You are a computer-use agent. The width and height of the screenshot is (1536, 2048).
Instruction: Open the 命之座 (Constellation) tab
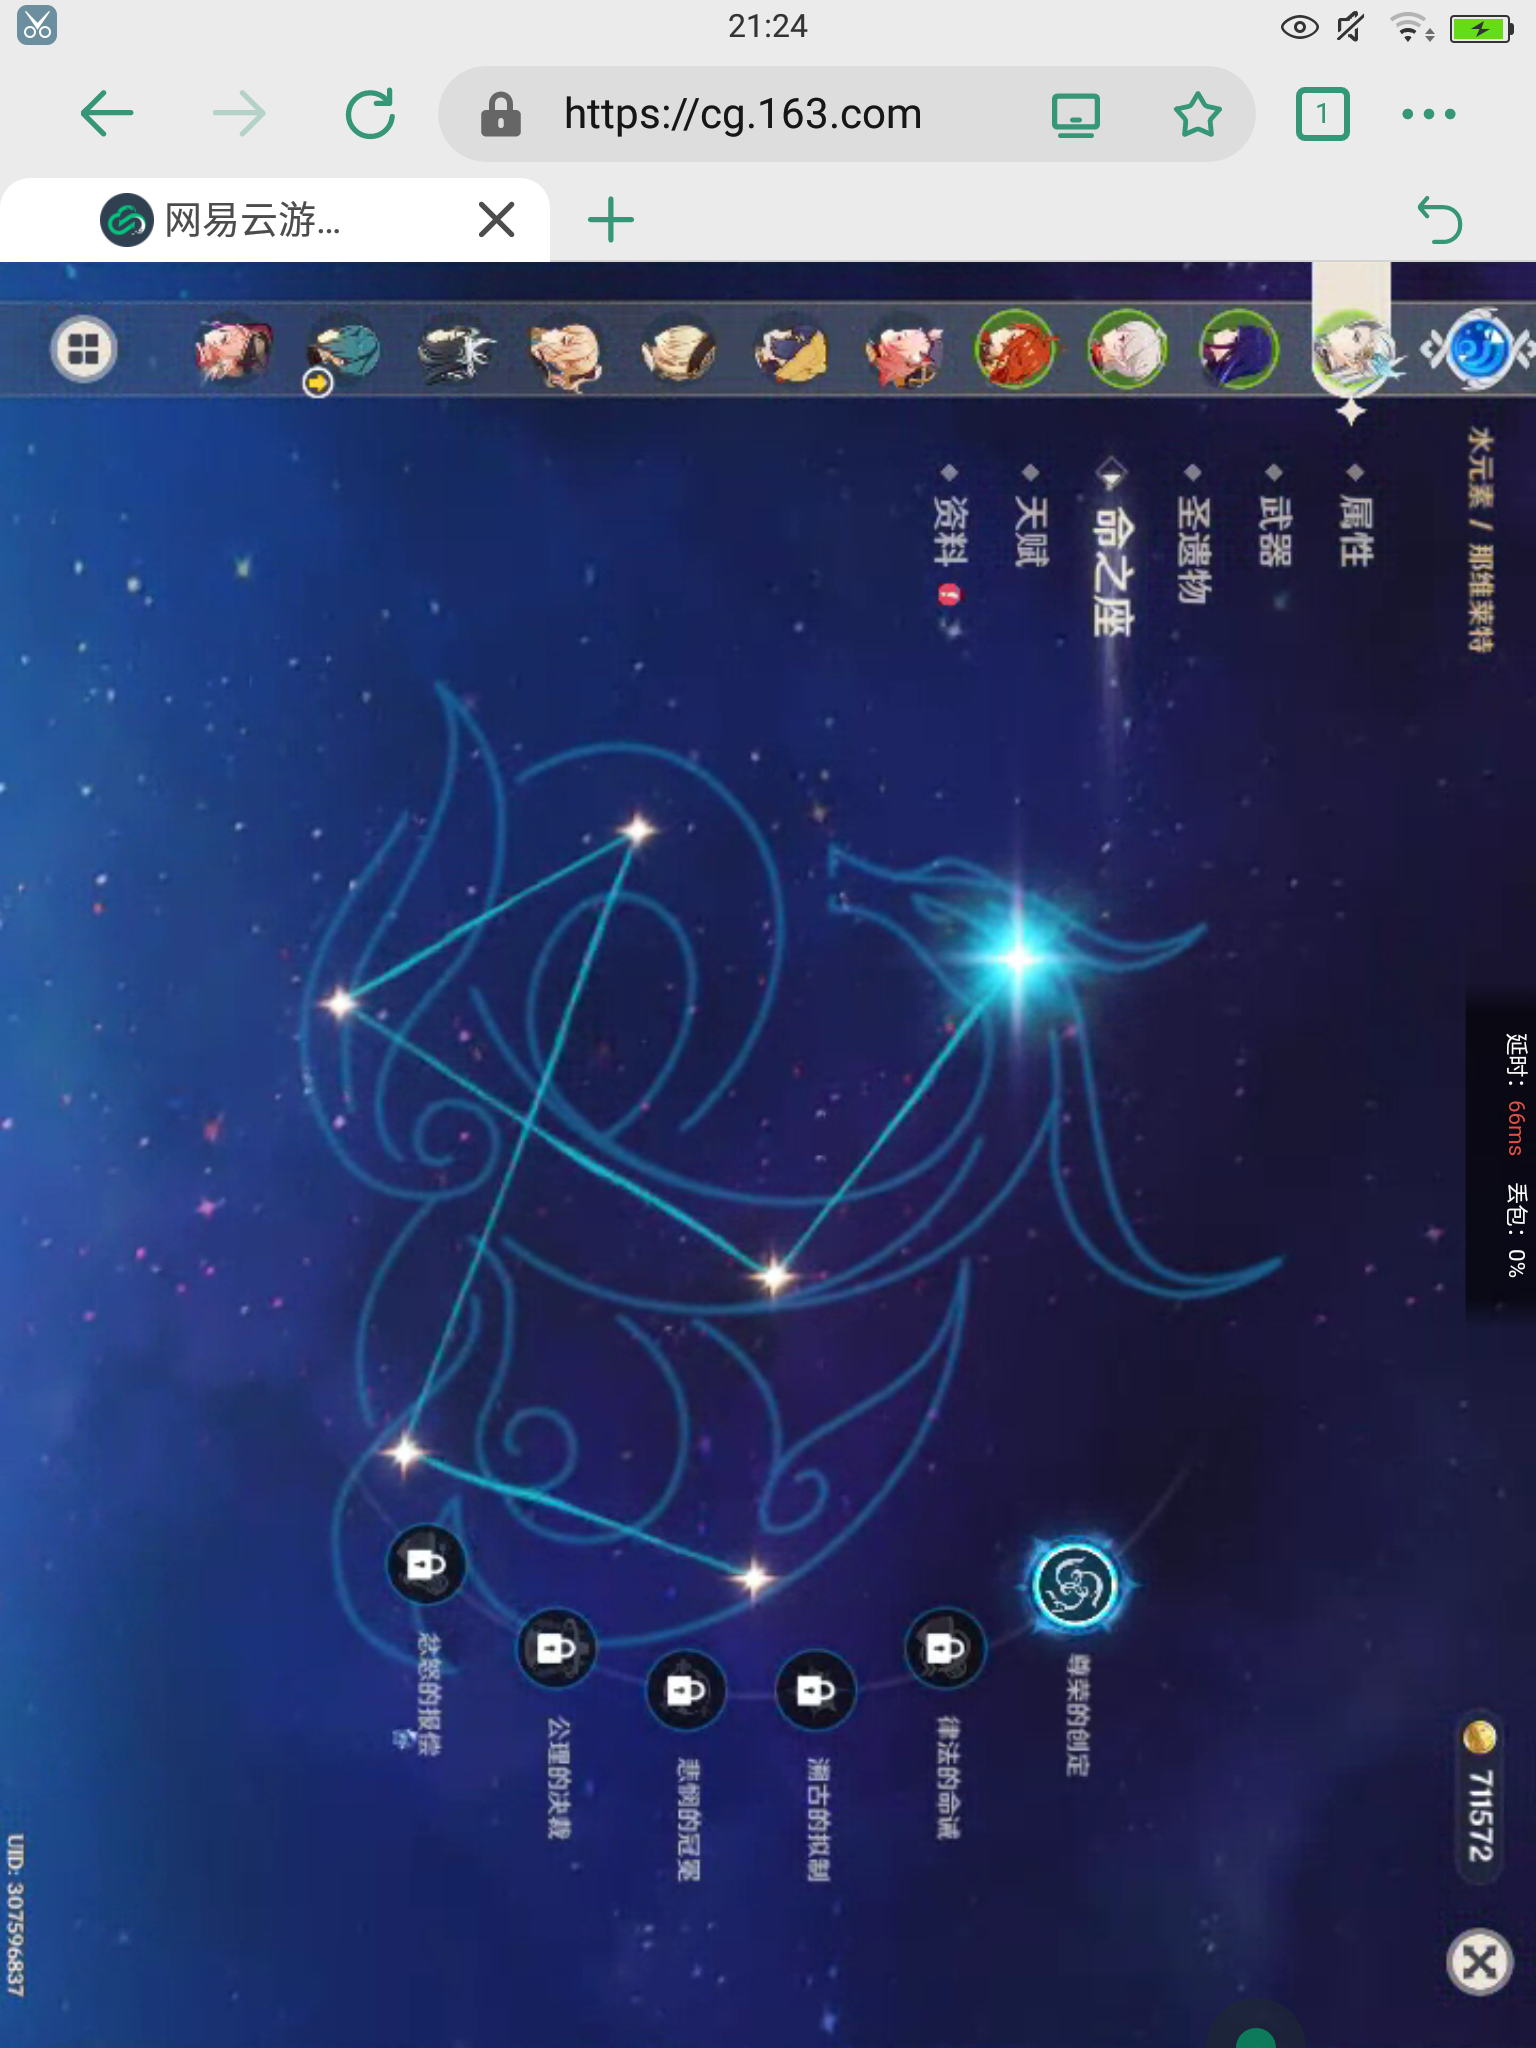1112,570
